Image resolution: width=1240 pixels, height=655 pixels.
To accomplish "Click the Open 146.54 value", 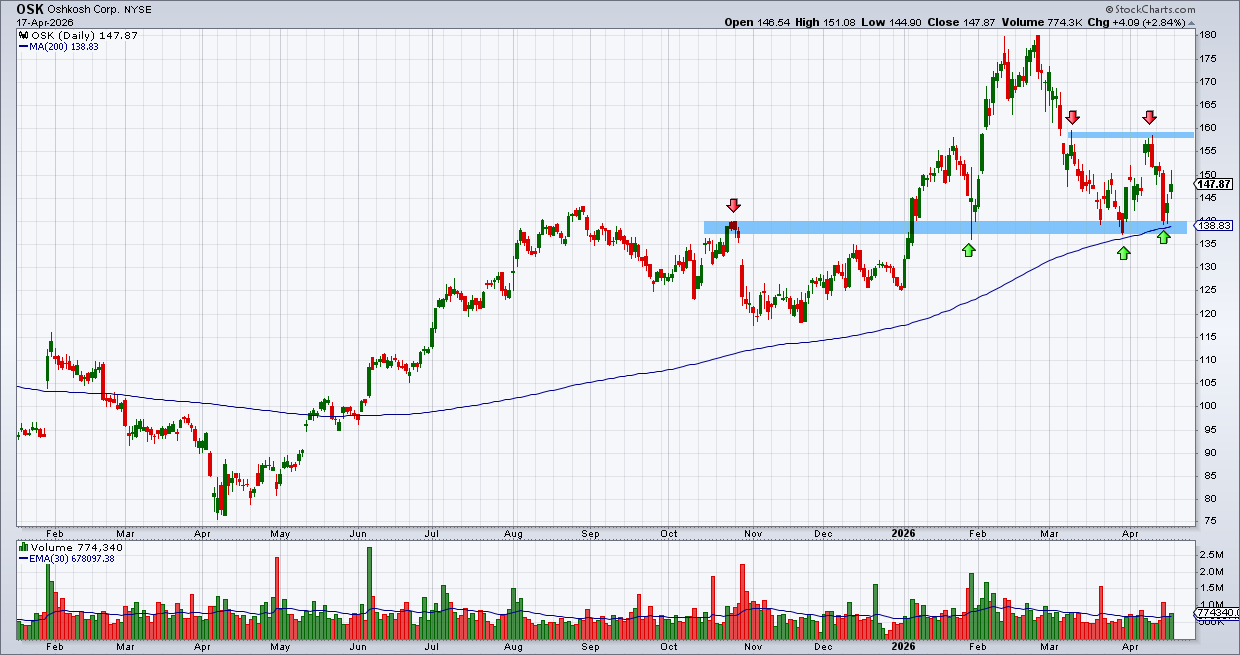I will [756, 23].
